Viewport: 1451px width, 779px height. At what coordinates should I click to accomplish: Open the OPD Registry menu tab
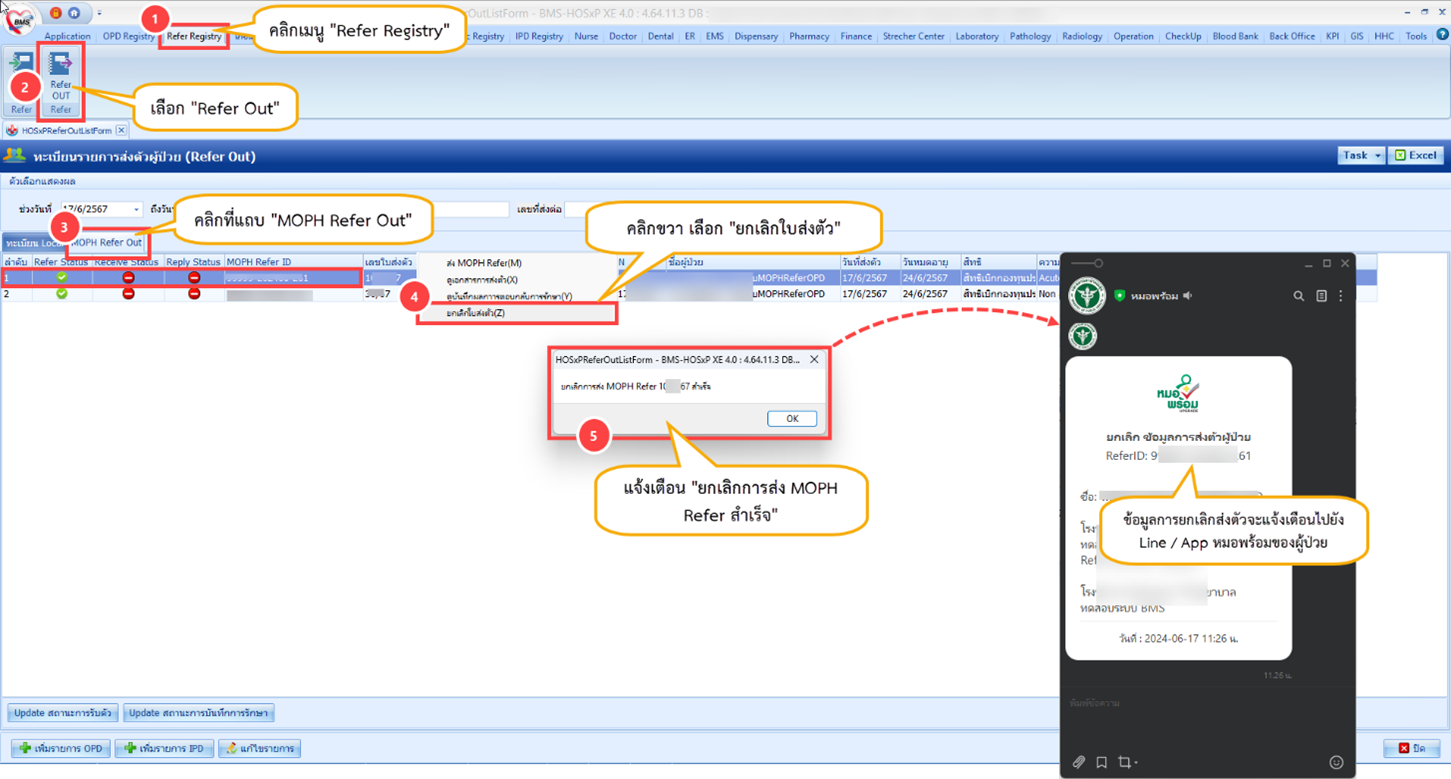coord(128,36)
